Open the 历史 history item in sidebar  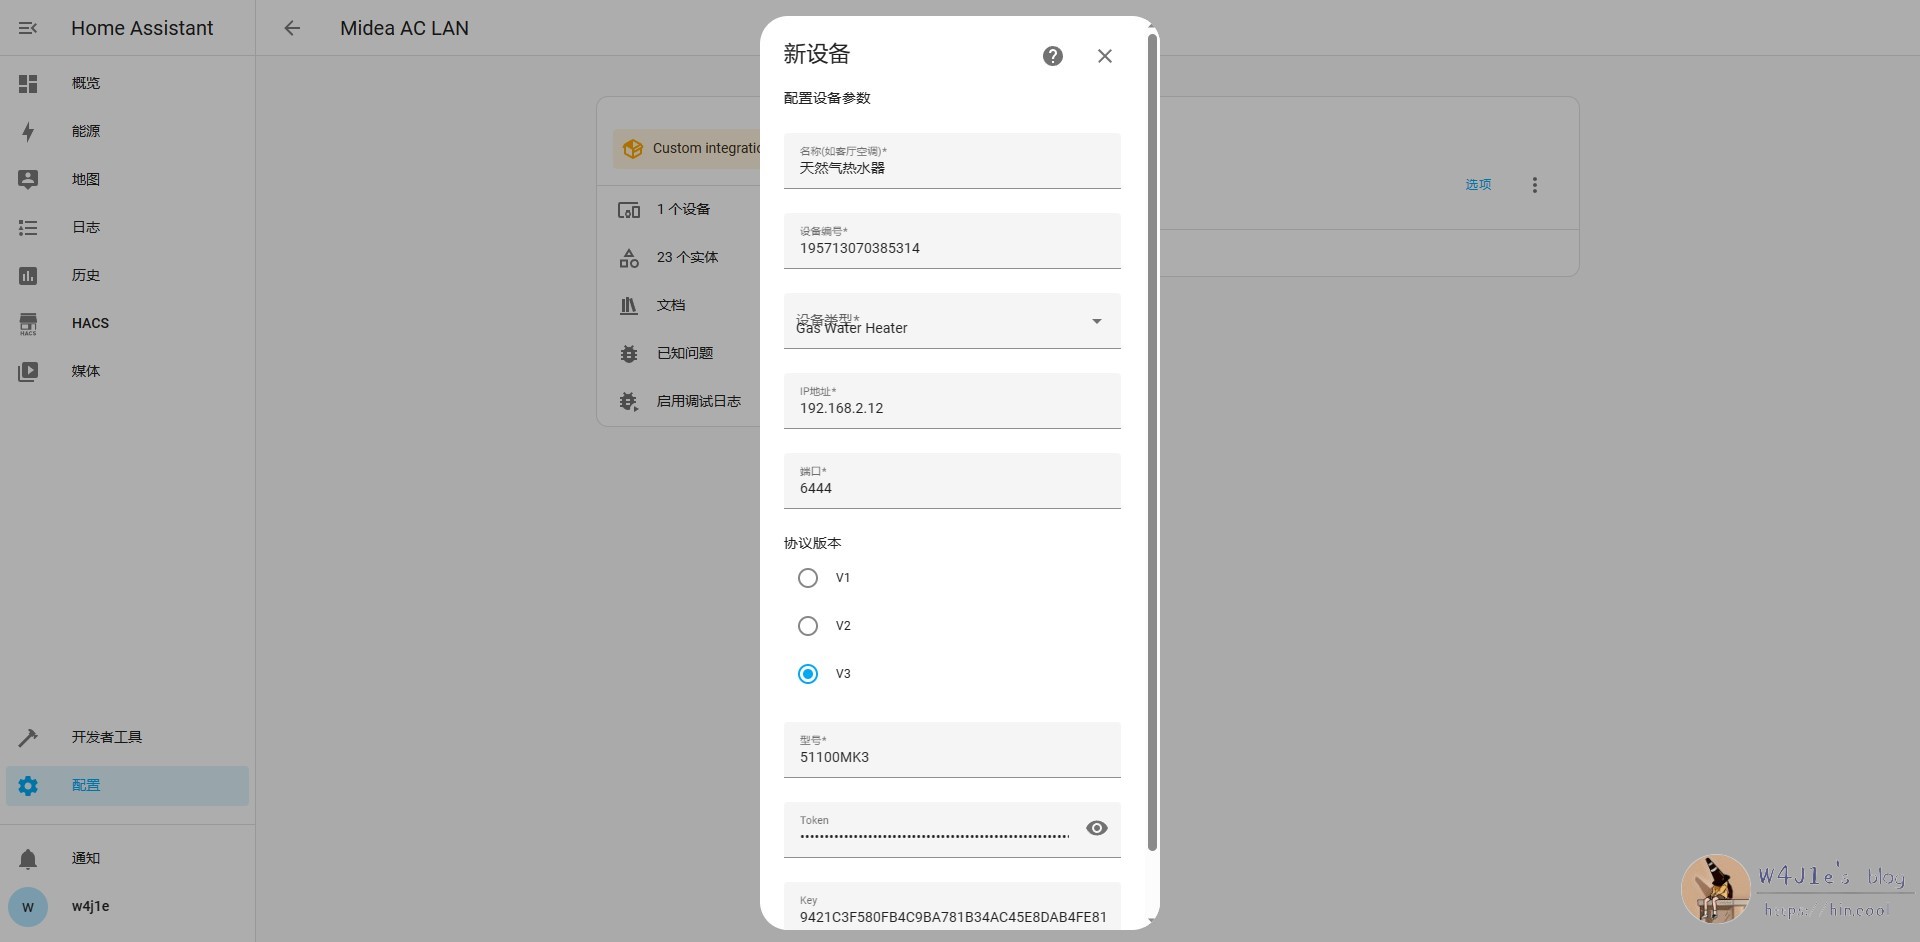pos(86,275)
